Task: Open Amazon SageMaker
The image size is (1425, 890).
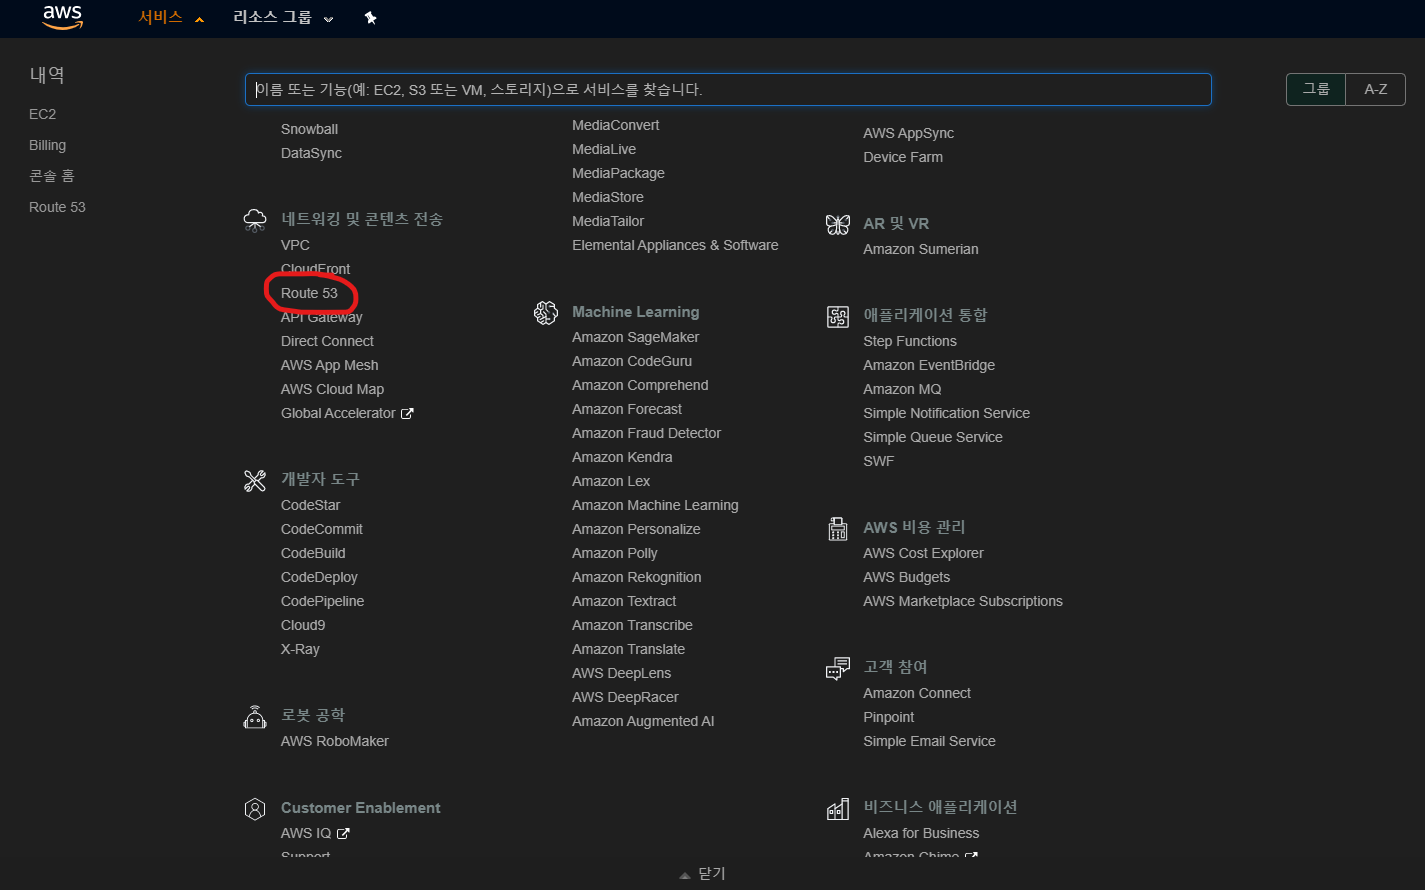Action: pos(636,337)
